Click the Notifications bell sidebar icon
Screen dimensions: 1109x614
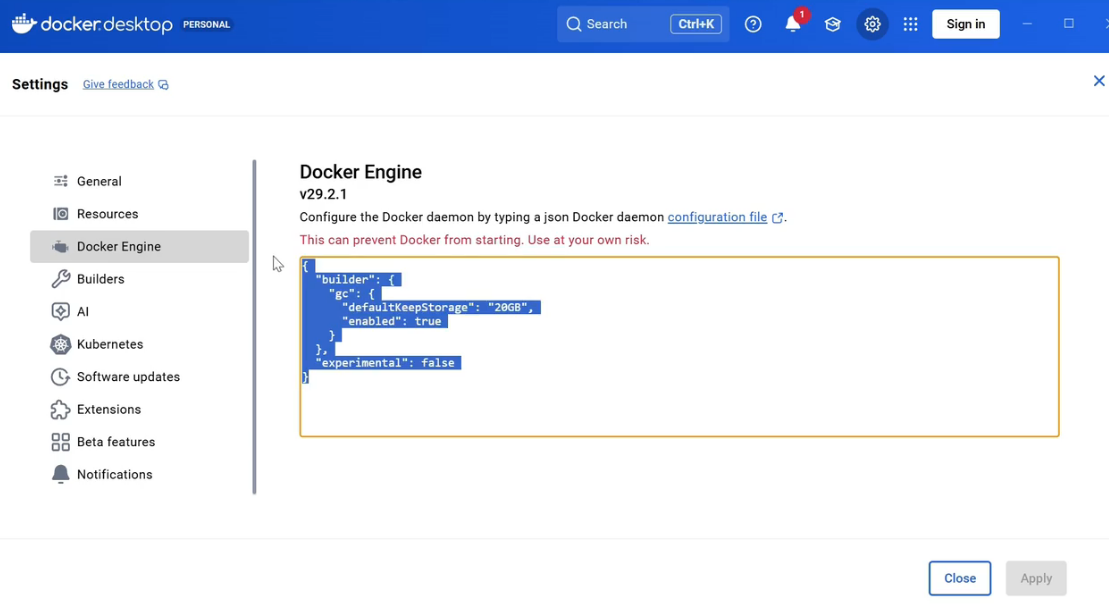[x=61, y=474]
